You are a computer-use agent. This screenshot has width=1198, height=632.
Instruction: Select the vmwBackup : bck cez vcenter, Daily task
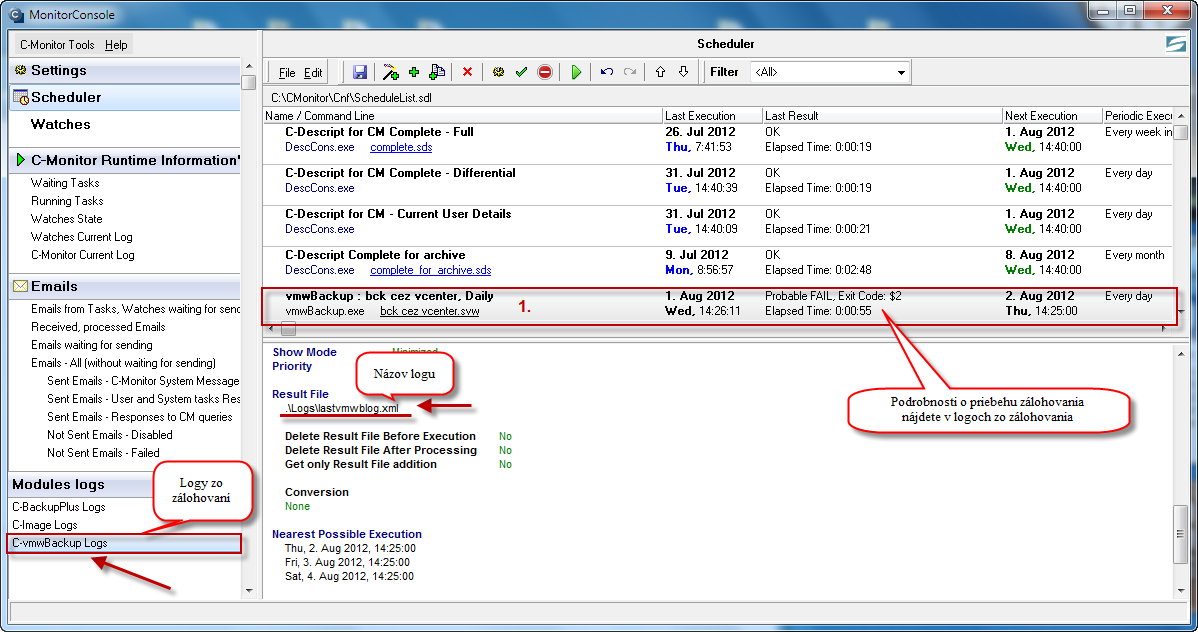389,296
